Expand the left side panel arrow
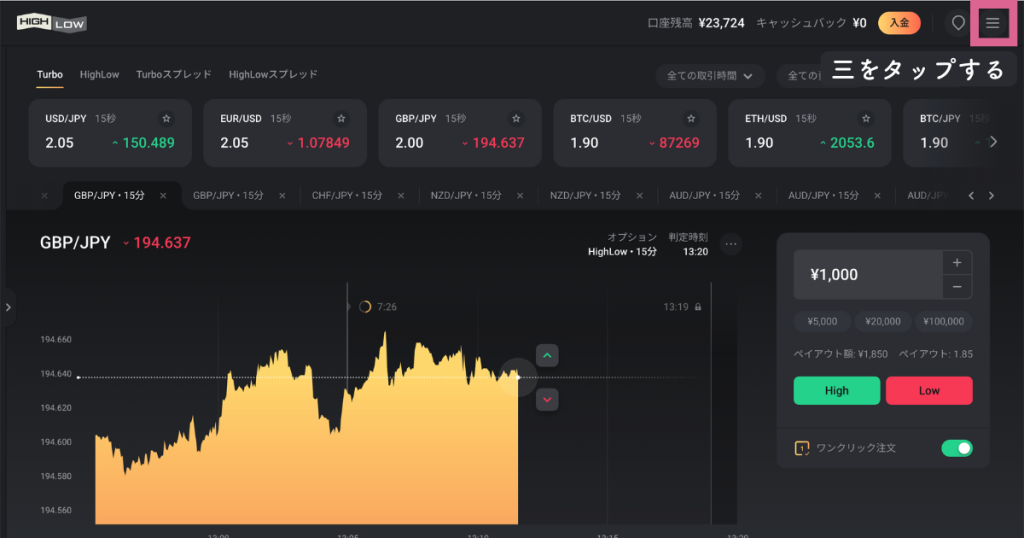Screen dimensions: 1024x538 click(8, 307)
